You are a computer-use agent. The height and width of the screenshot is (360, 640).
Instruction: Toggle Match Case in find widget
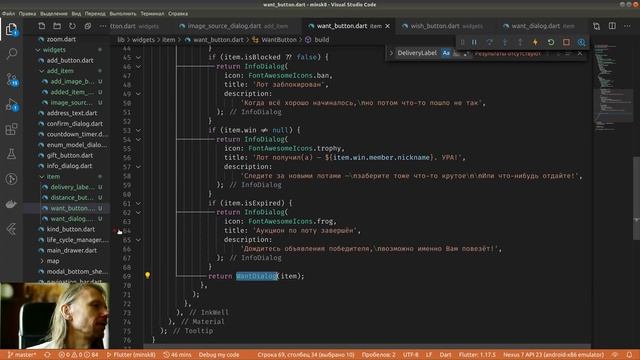(446, 53)
